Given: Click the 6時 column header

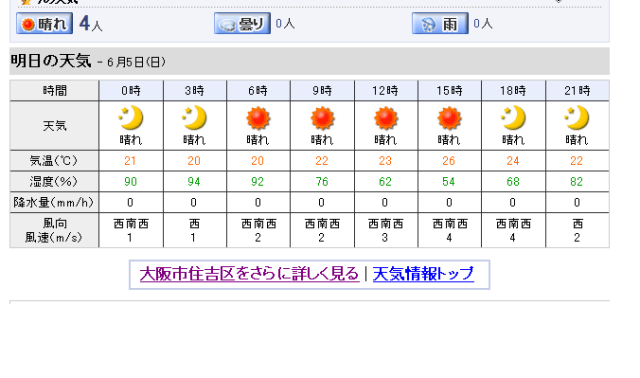Looking at the screenshot, I should 258,91.
